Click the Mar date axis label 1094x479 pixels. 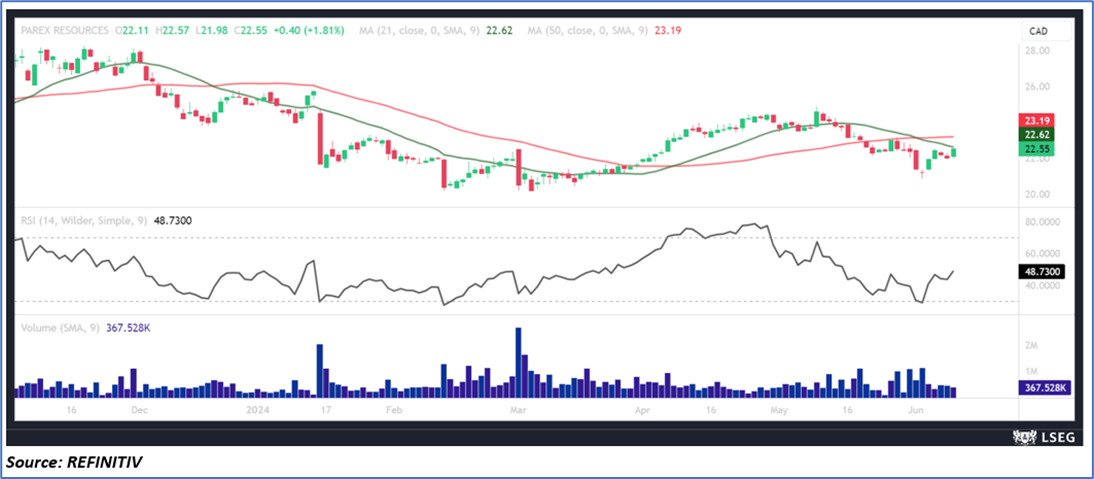pyautogui.click(x=518, y=411)
